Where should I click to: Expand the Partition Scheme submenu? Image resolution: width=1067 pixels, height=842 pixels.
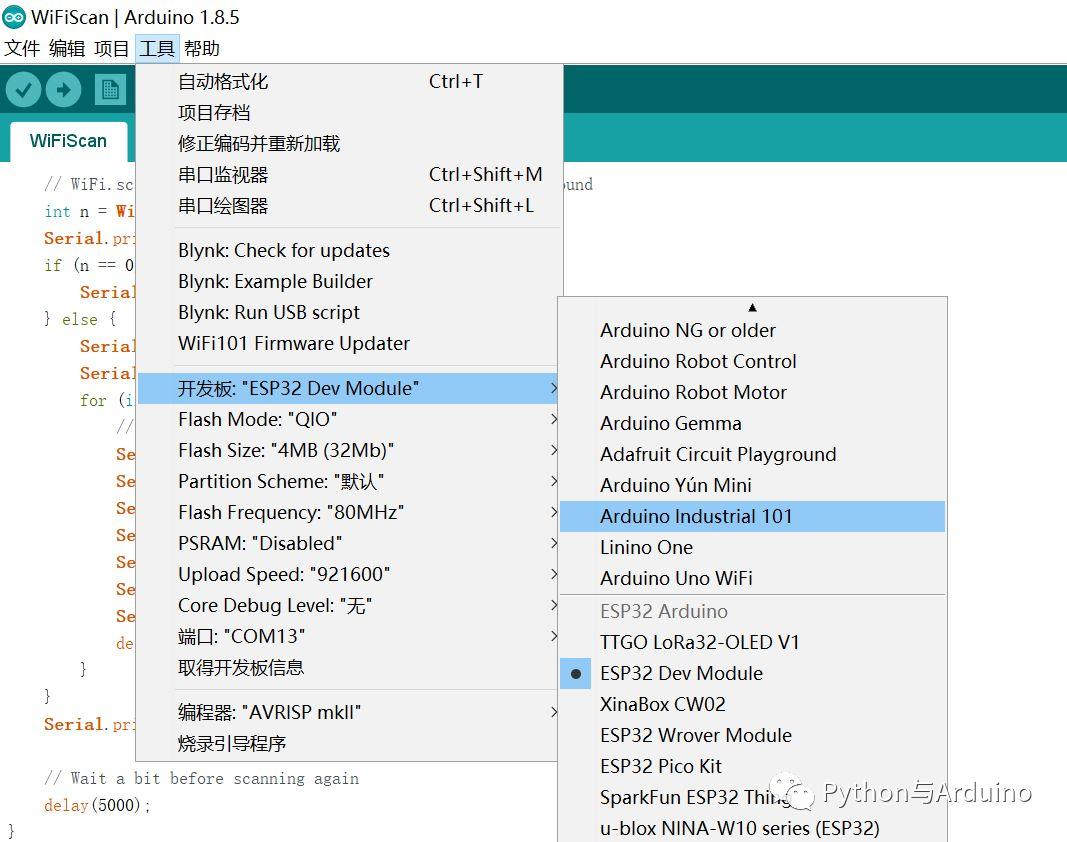pyautogui.click(x=348, y=481)
